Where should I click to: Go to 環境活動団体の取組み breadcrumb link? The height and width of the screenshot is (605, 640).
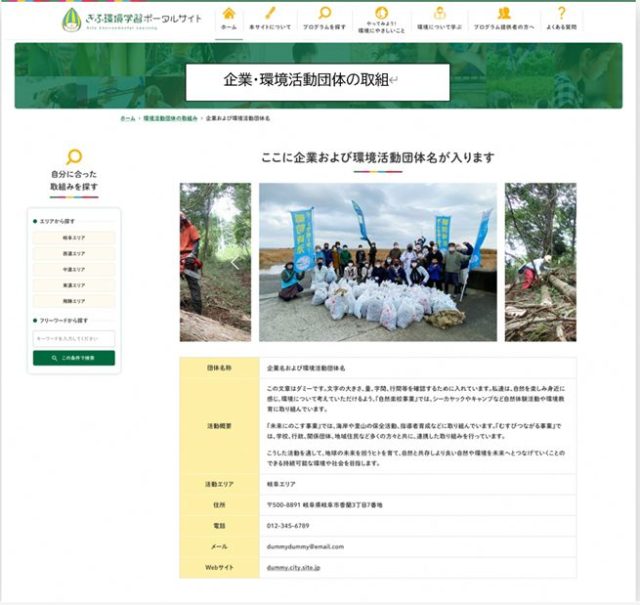169,118
